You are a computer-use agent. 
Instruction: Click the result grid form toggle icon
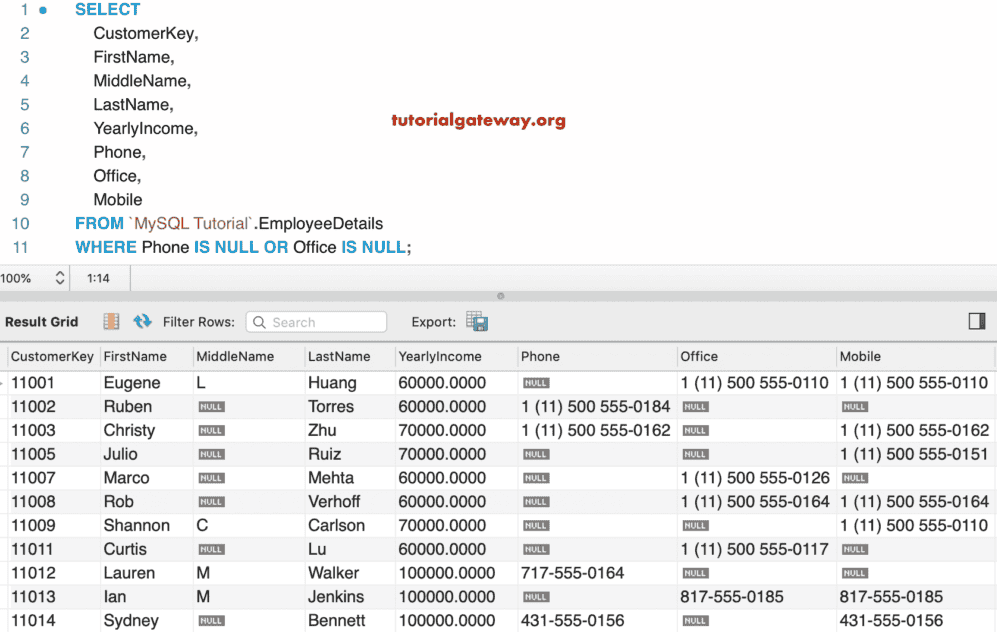pos(111,322)
